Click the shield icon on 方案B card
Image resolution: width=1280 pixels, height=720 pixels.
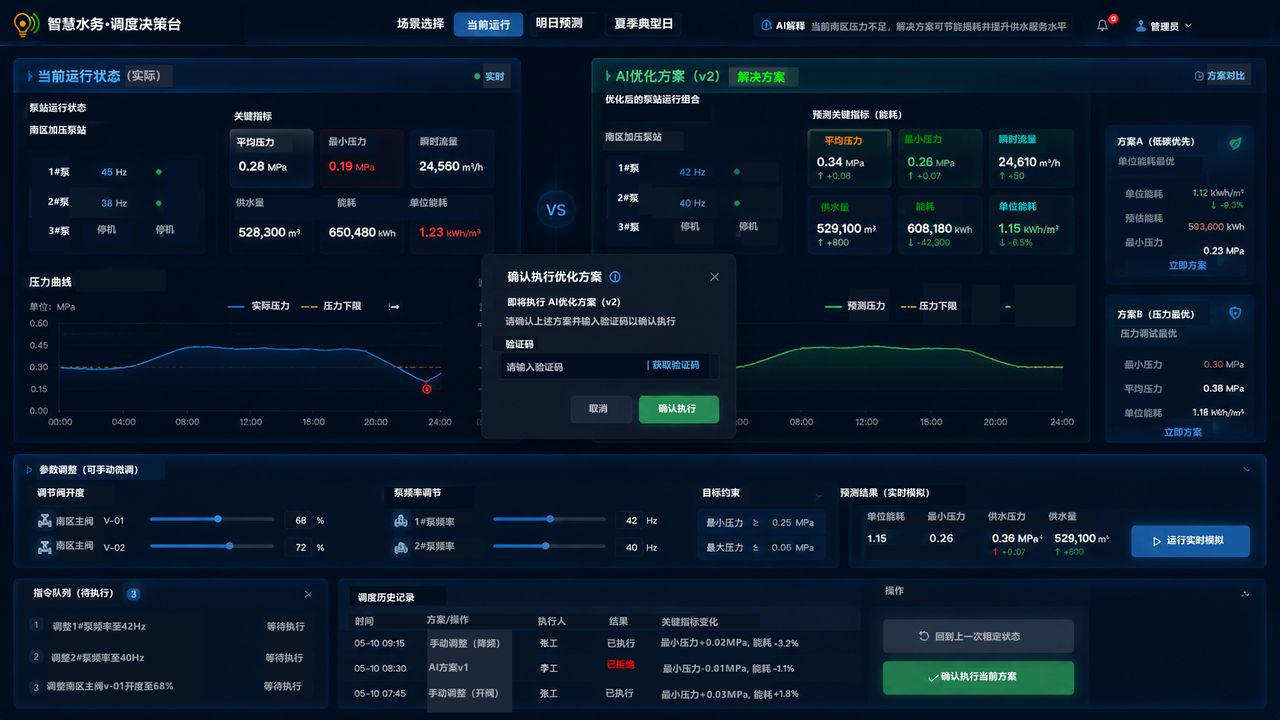[1235, 313]
